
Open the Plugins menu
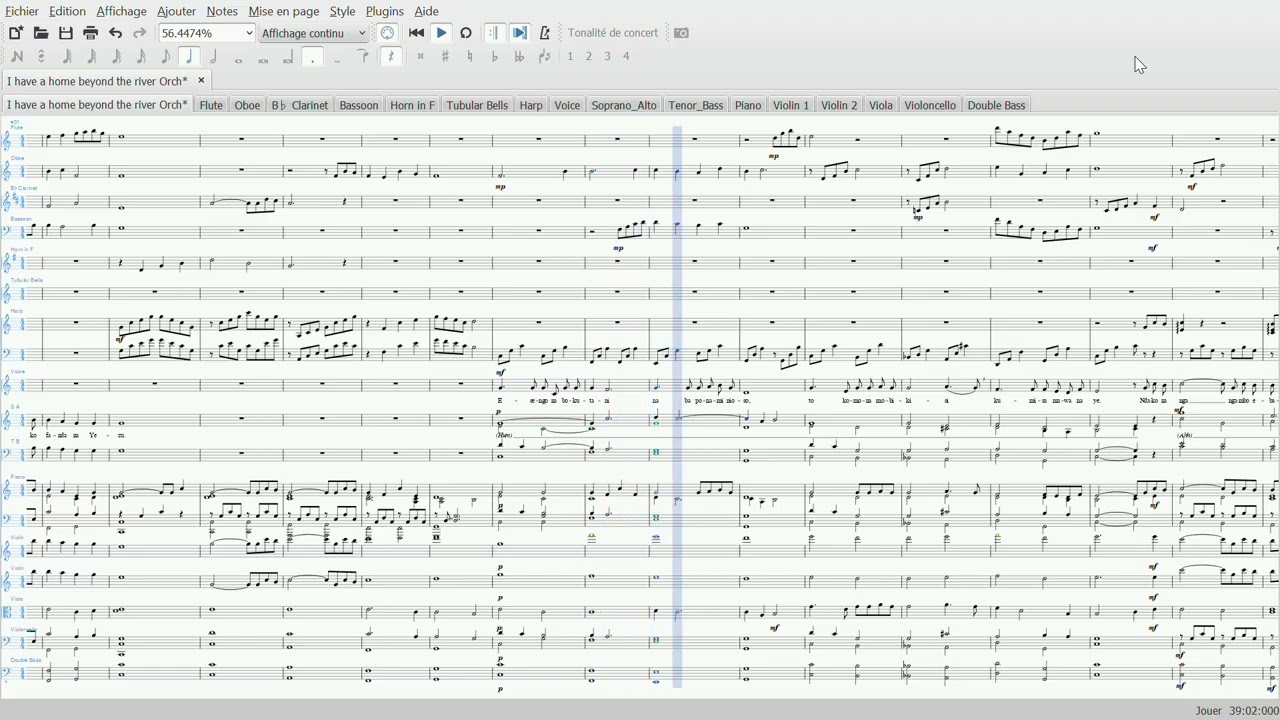(x=385, y=11)
